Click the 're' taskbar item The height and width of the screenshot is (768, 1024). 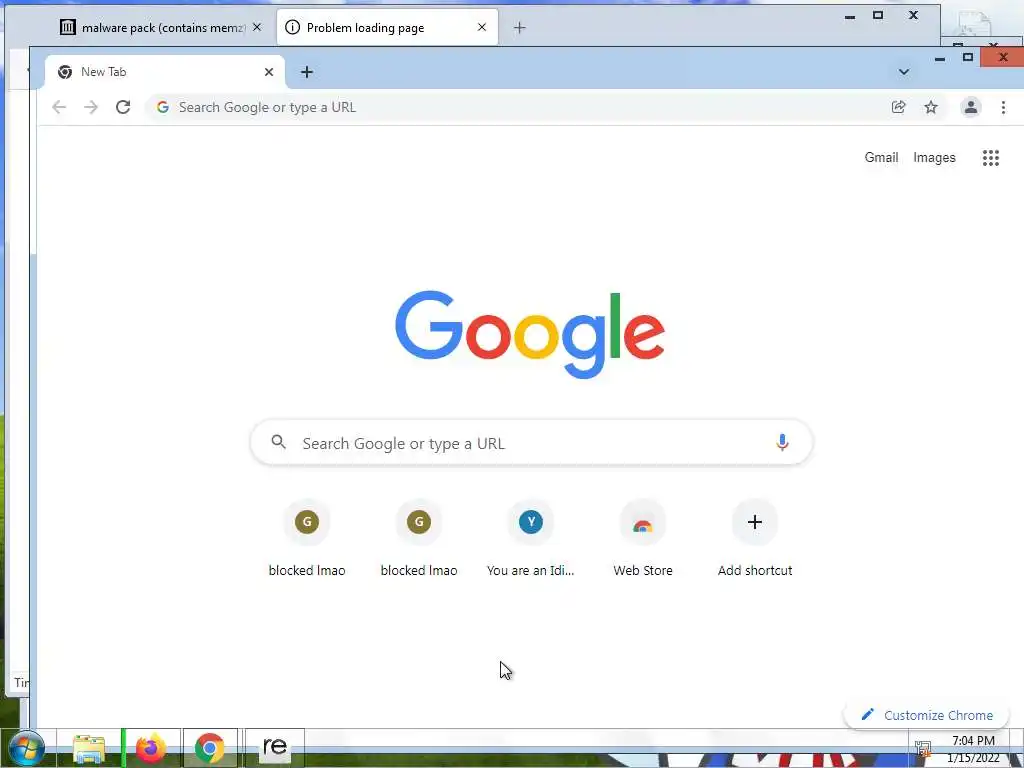pos(275,746)
